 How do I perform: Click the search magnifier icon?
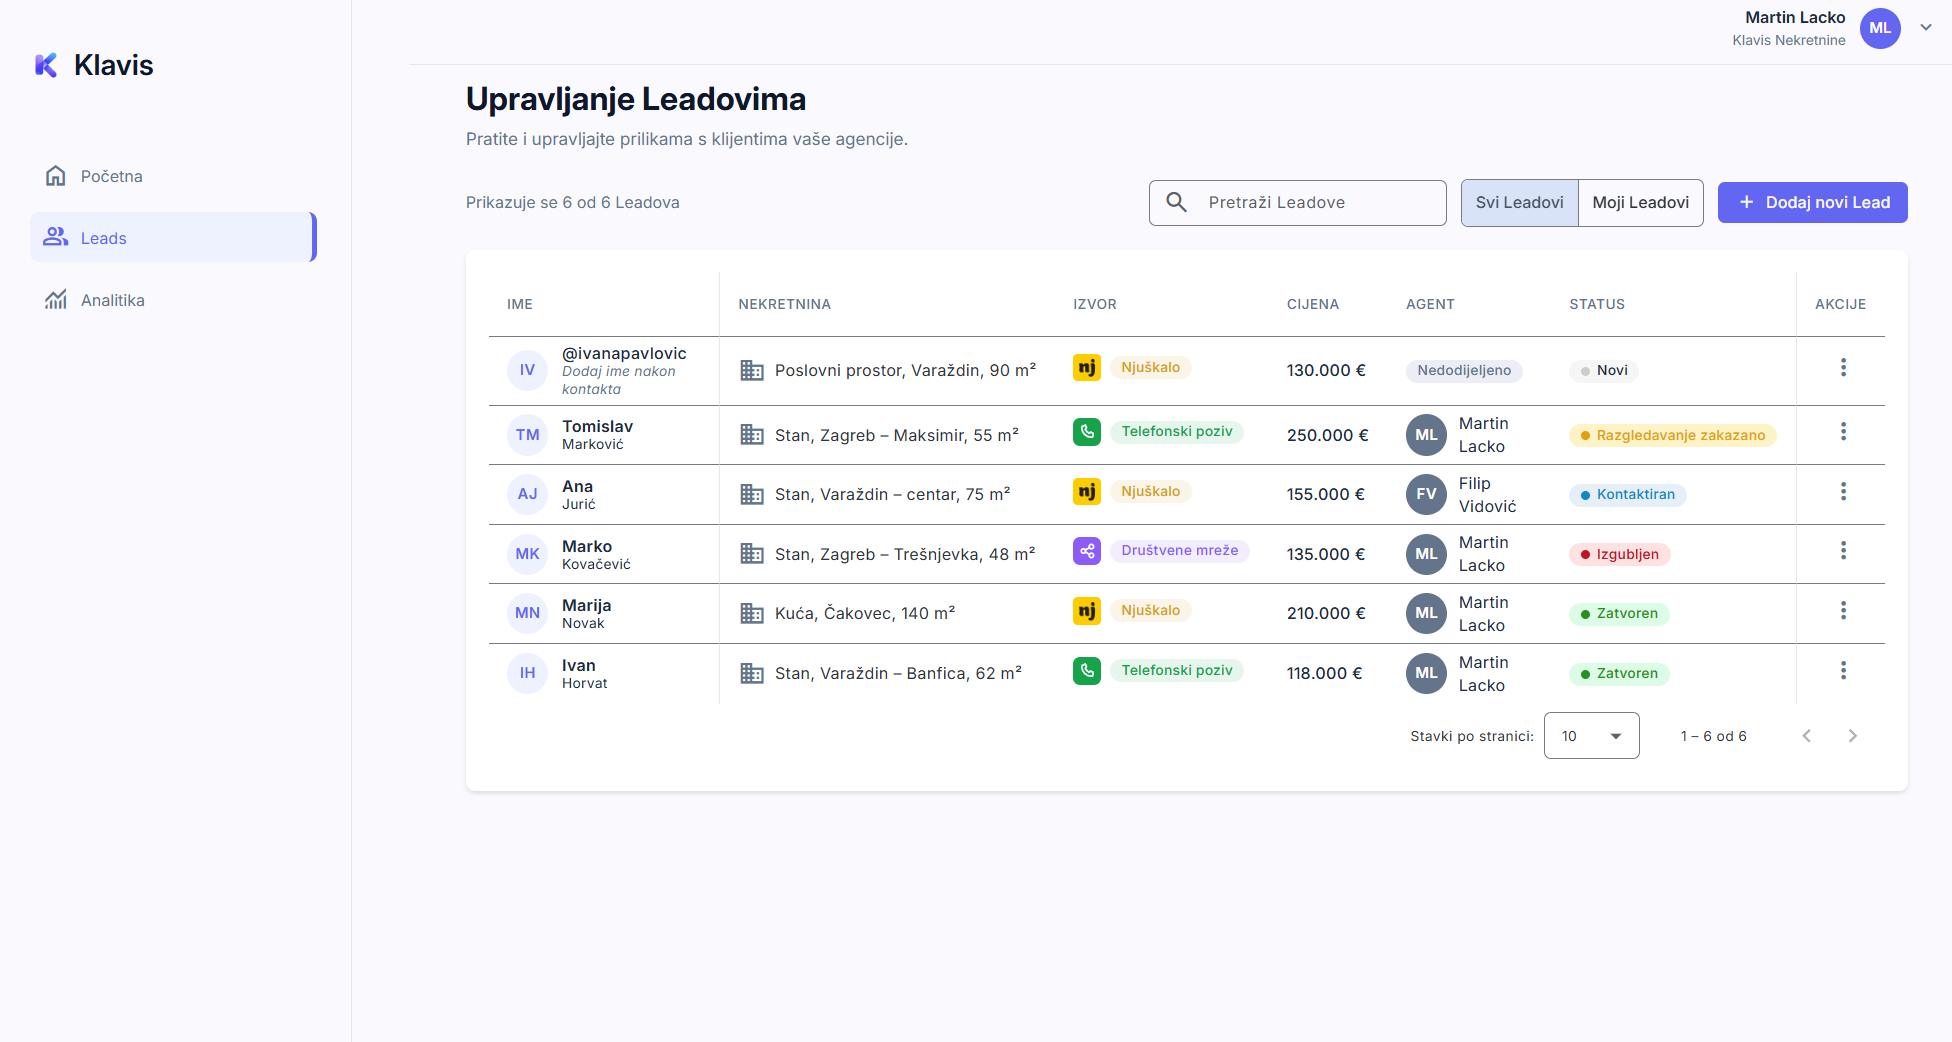point(1177,202)
